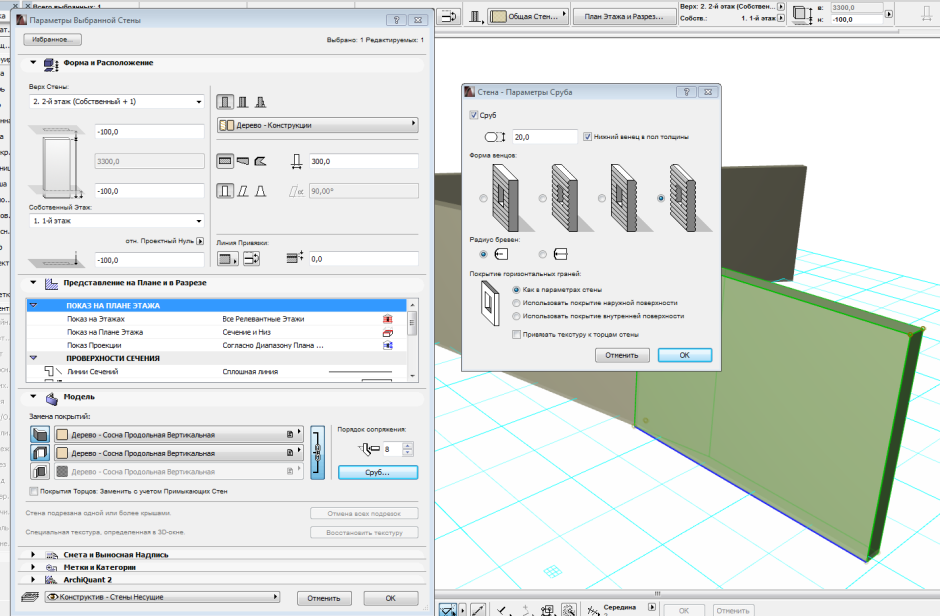Click junction order priority icon

tap(369, 448)
